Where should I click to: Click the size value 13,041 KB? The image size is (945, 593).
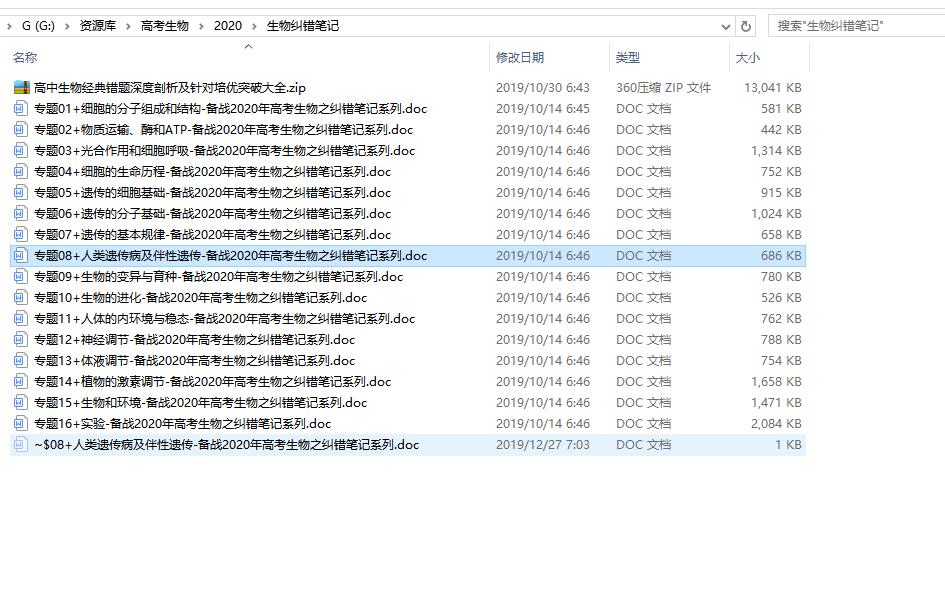(773, 87)
